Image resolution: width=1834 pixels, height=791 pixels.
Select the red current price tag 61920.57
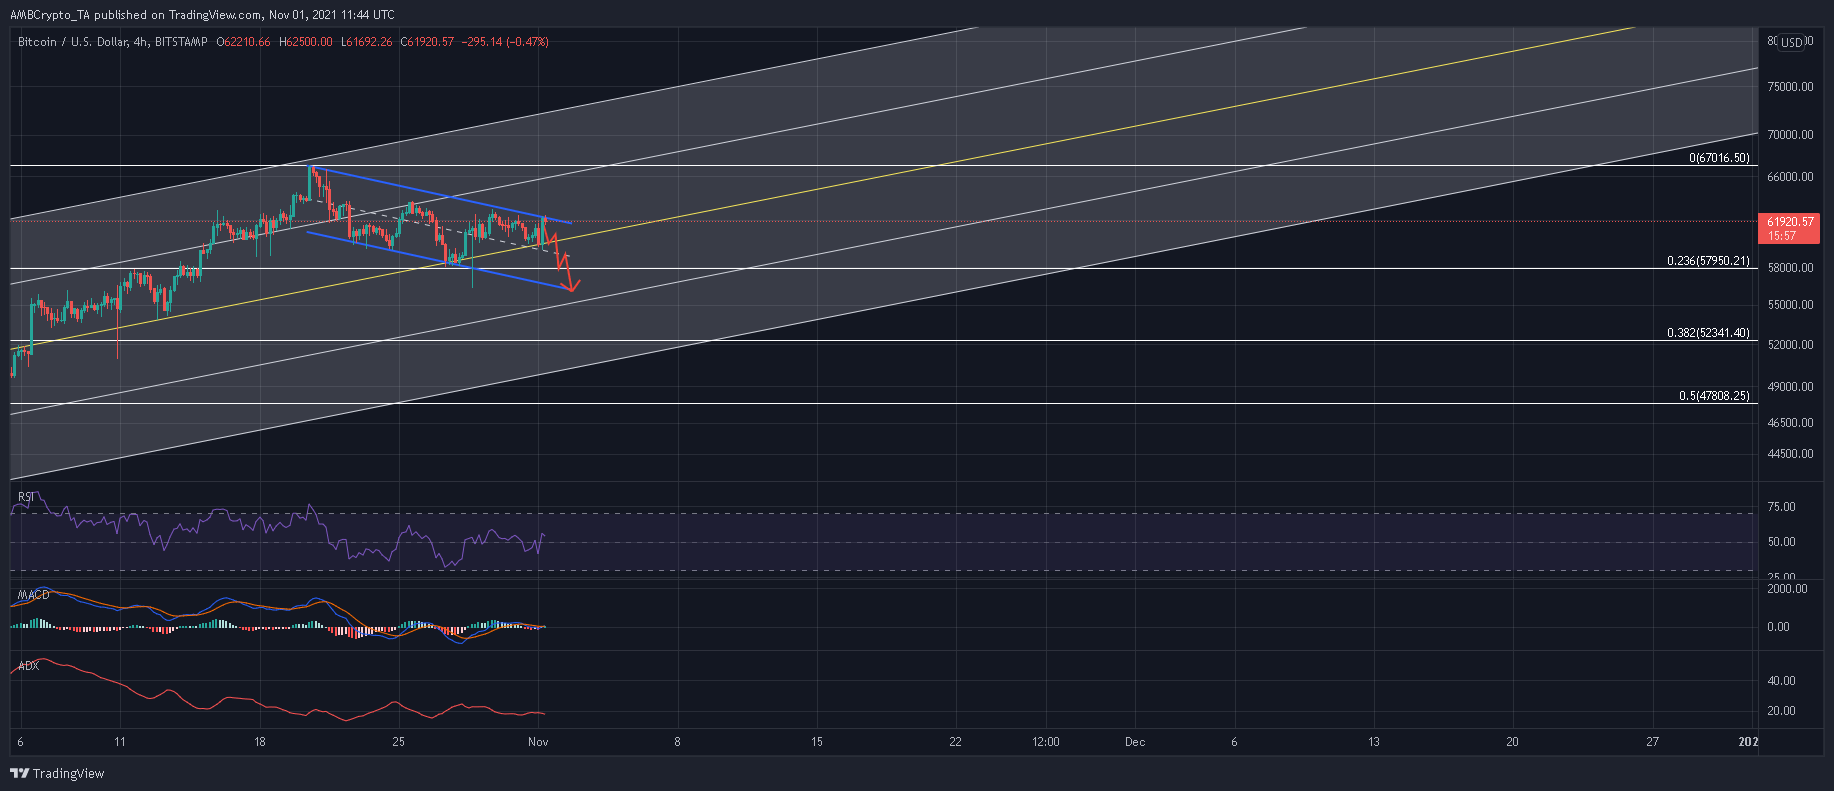(x=1789, y=229)
